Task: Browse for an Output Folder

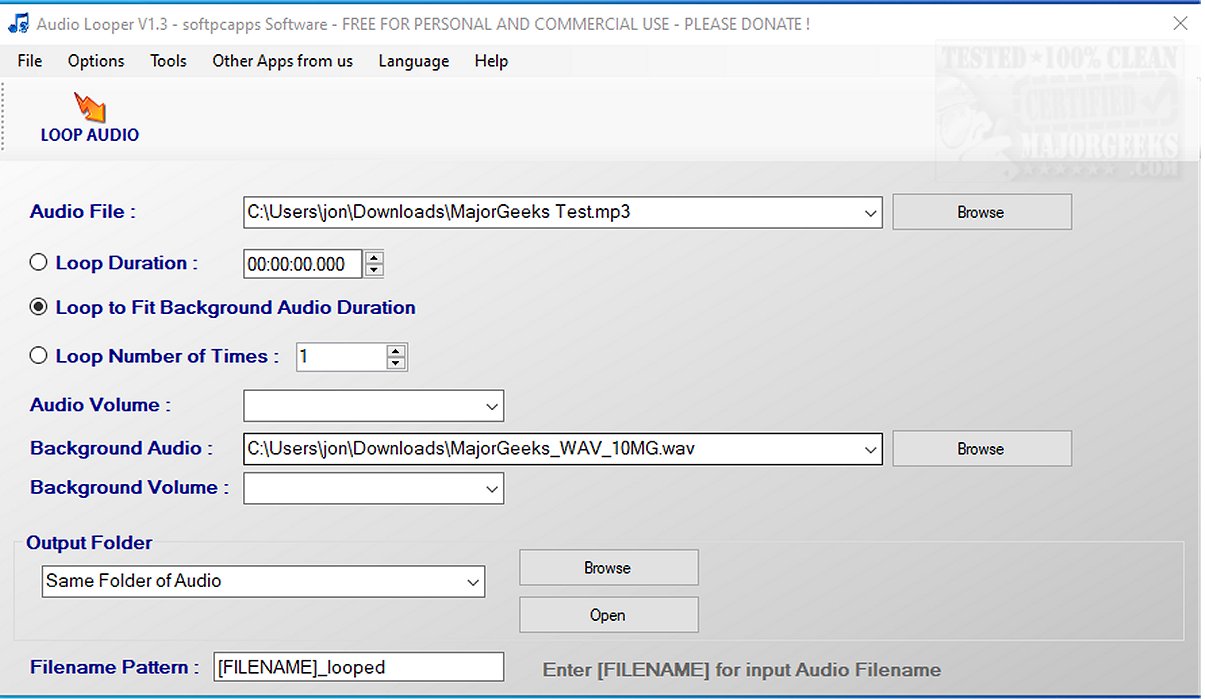Action: click(x=608, y=567)
